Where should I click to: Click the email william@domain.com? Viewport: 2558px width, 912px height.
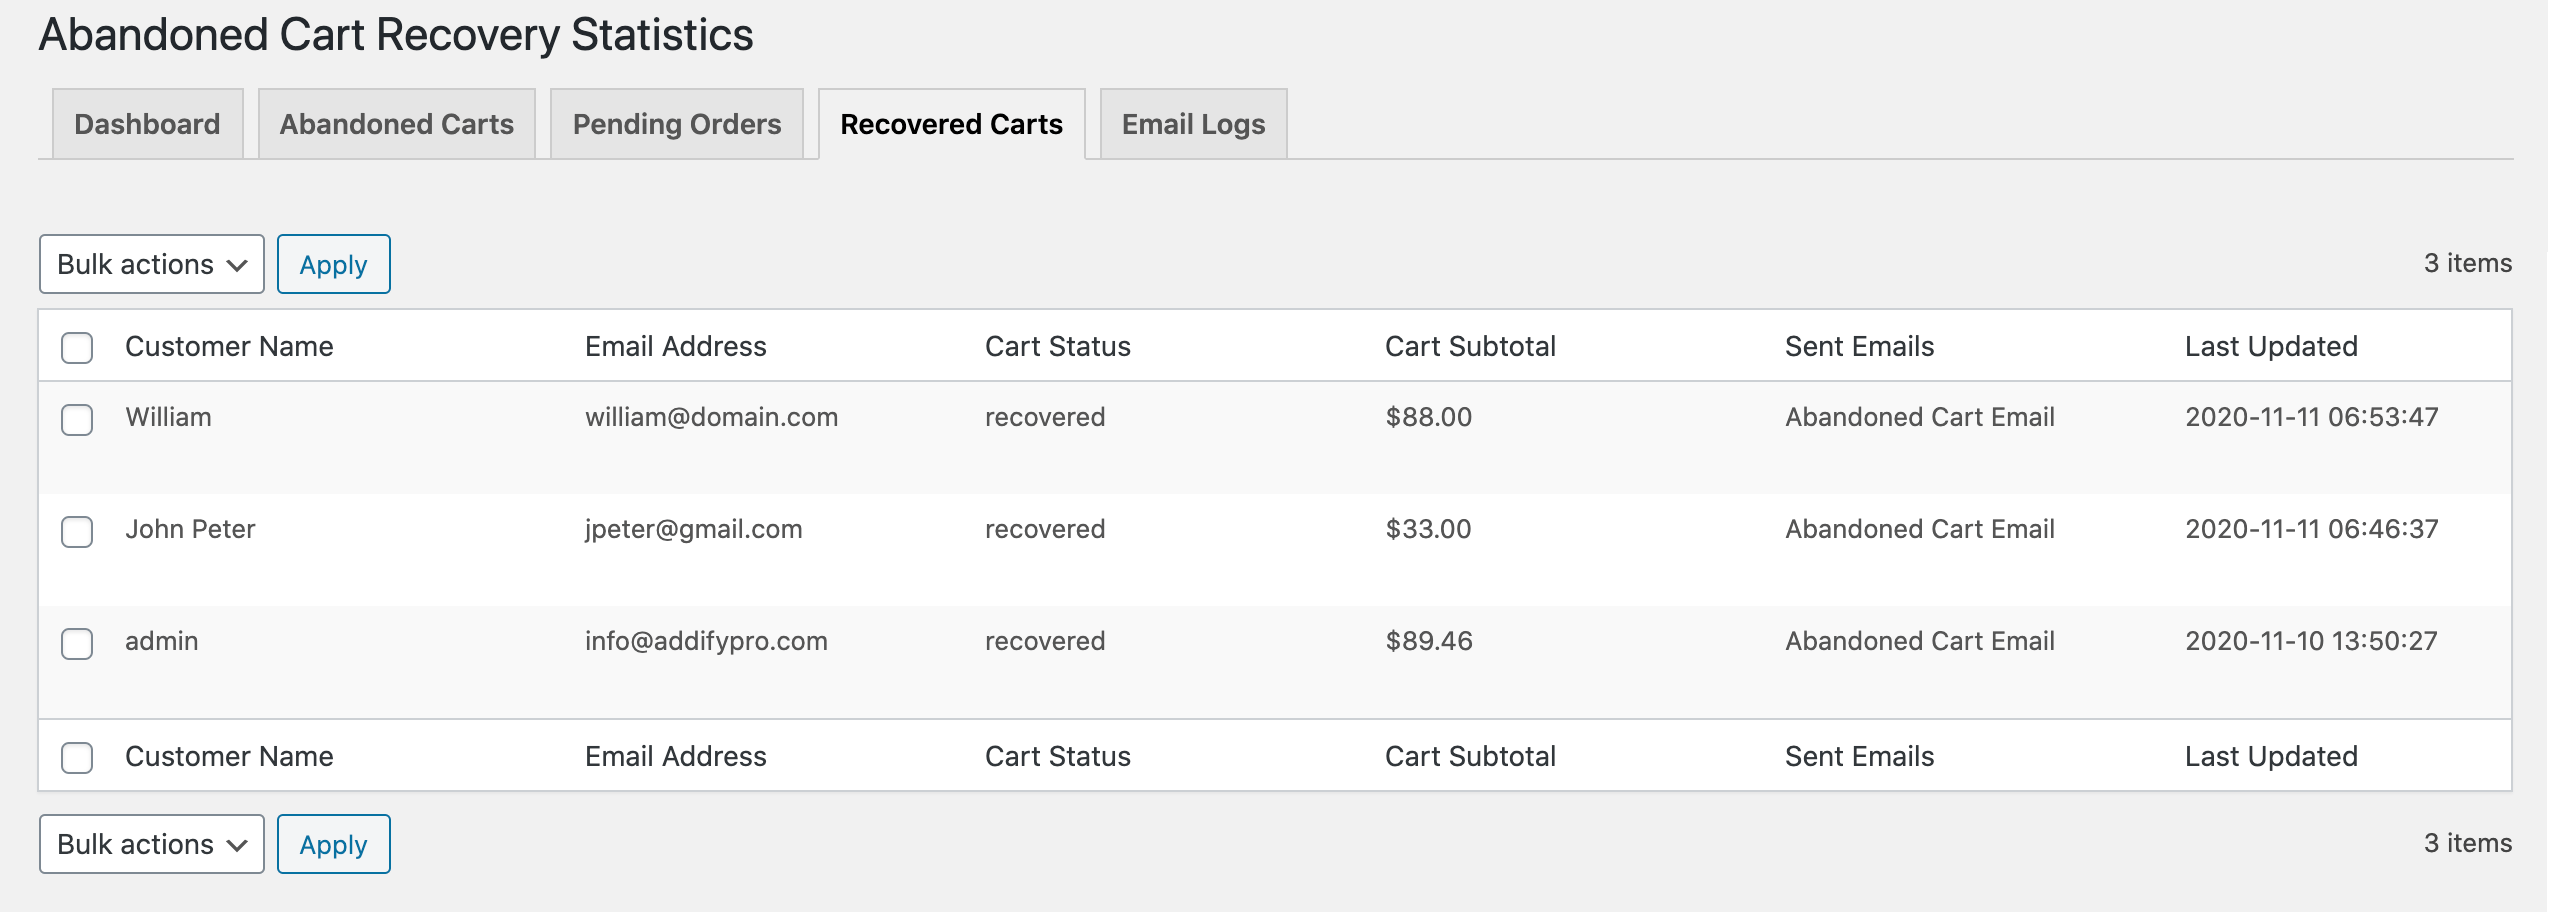point(712,417)
